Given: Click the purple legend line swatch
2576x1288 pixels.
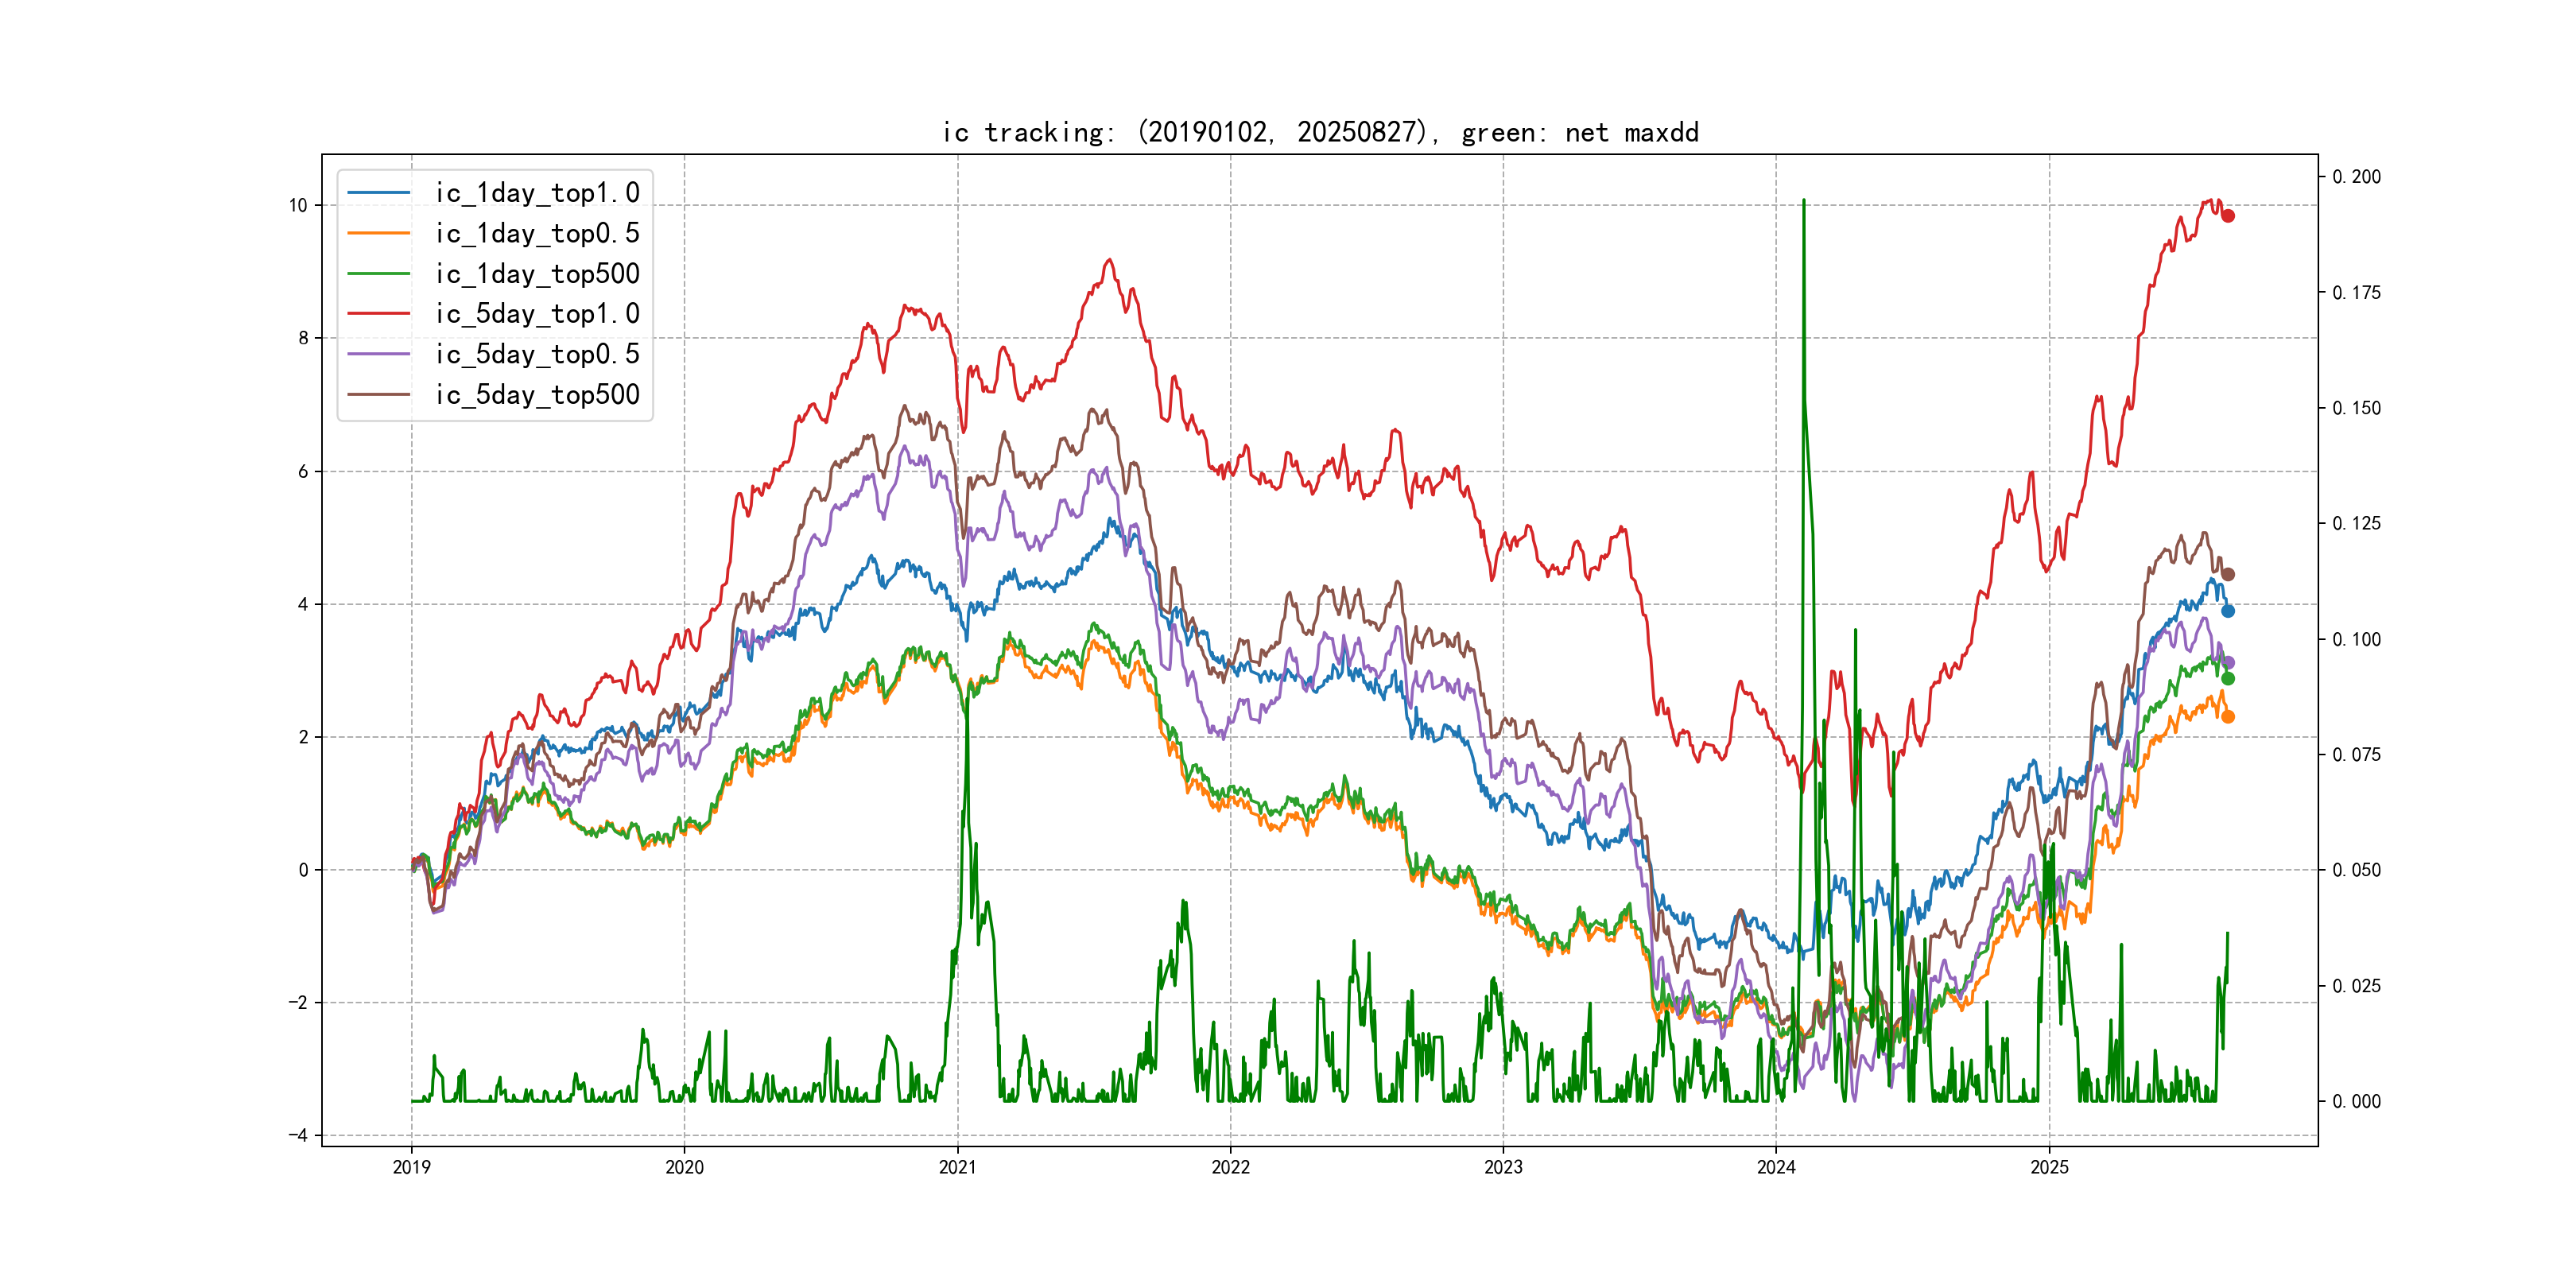Looking at the screenshot, I should [x=379, y=354].
